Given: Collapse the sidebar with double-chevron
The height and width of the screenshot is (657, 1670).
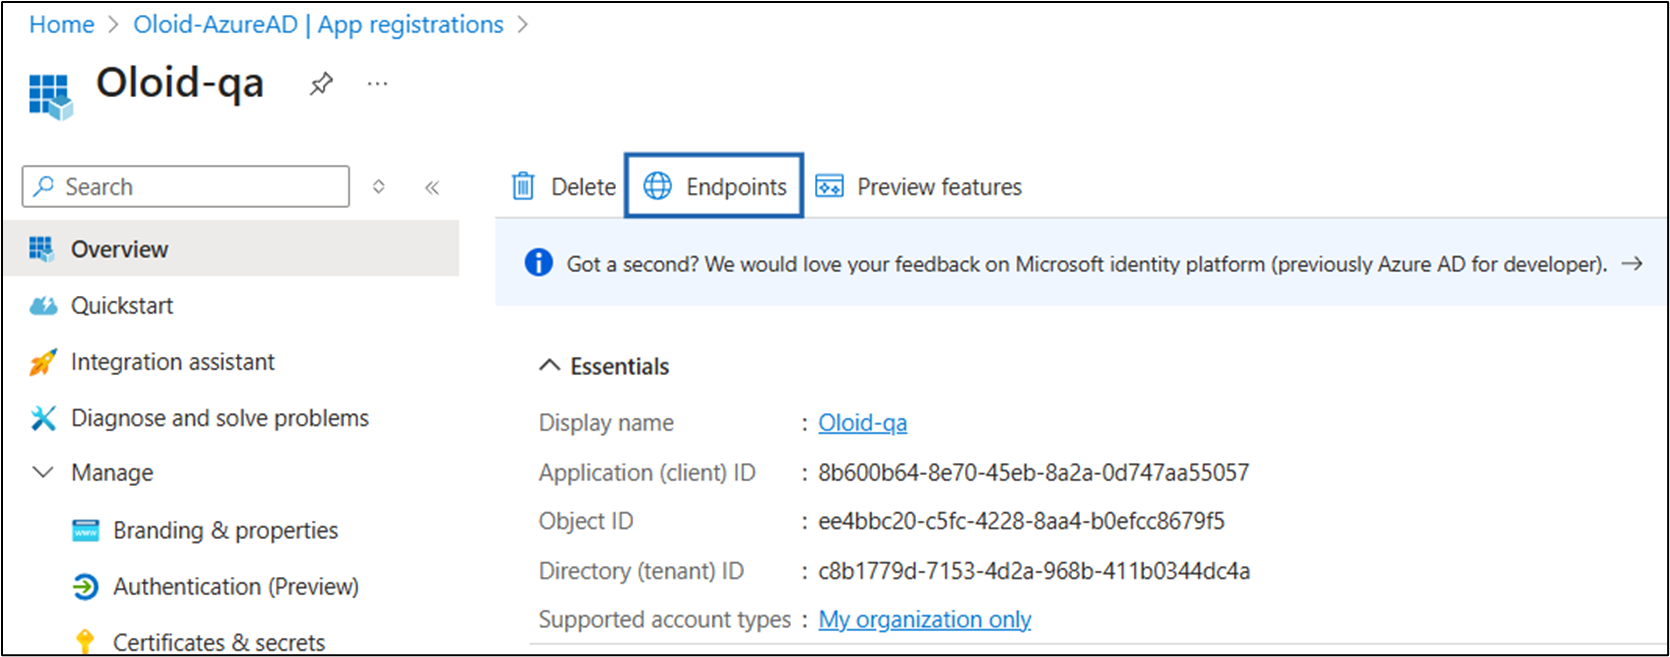Looking at the screenshot, I should pyautogui.click(x=432, y=187).
